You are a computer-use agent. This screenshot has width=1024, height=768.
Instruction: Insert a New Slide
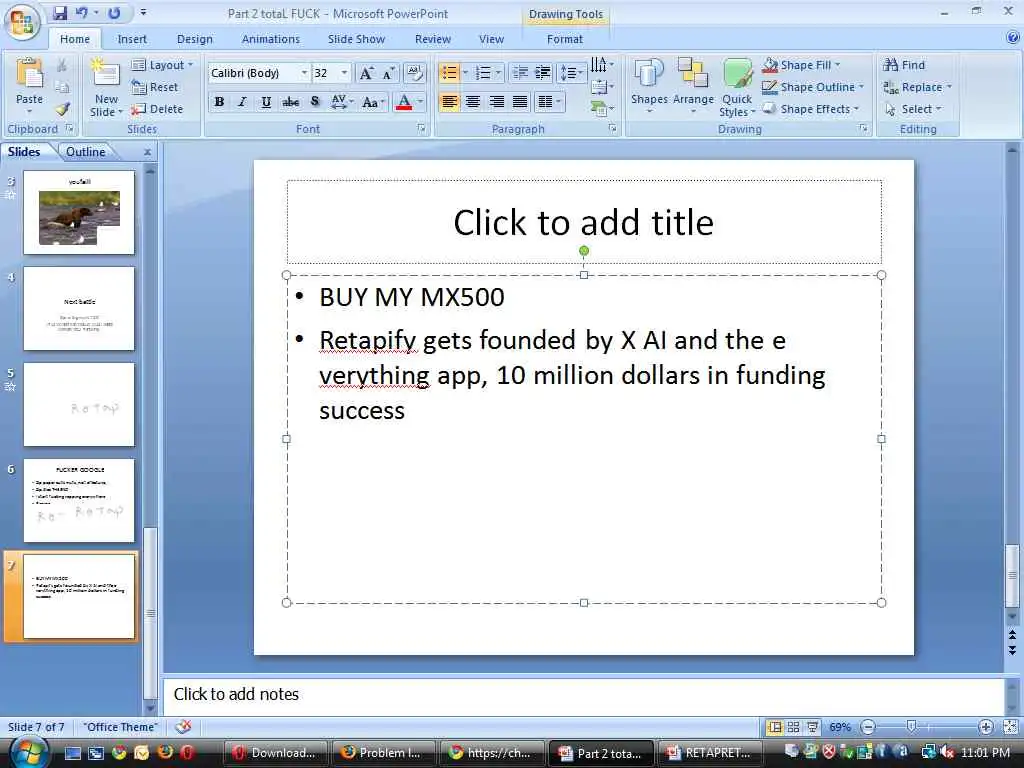(106, 88)
